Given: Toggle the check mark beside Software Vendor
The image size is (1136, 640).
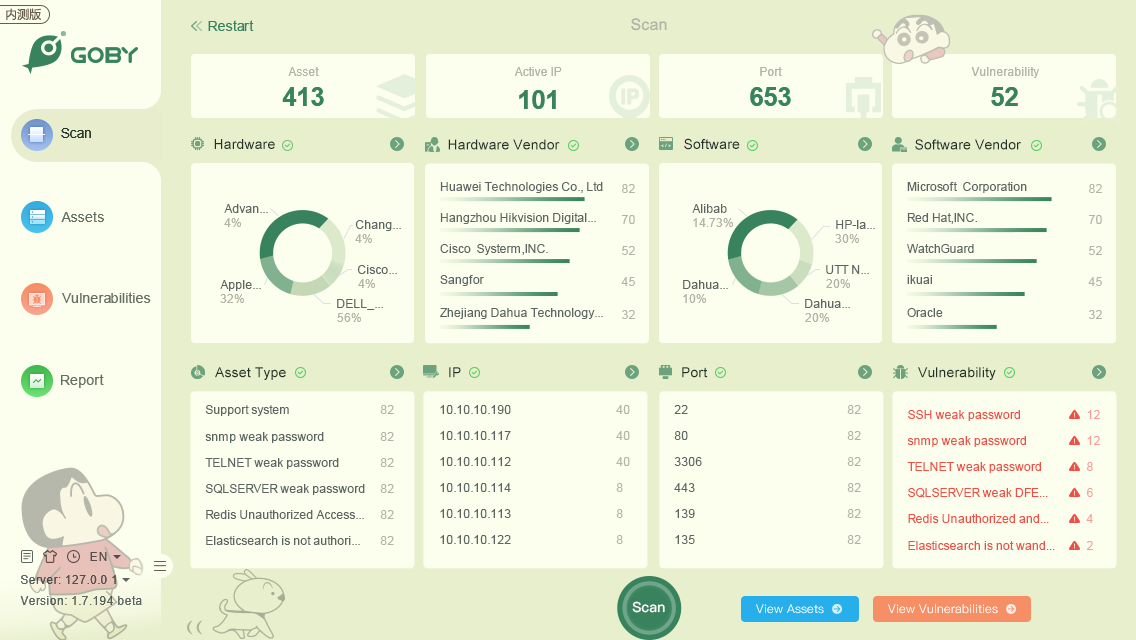Looking at the screenshot, I should click(x=1036, y=145).
